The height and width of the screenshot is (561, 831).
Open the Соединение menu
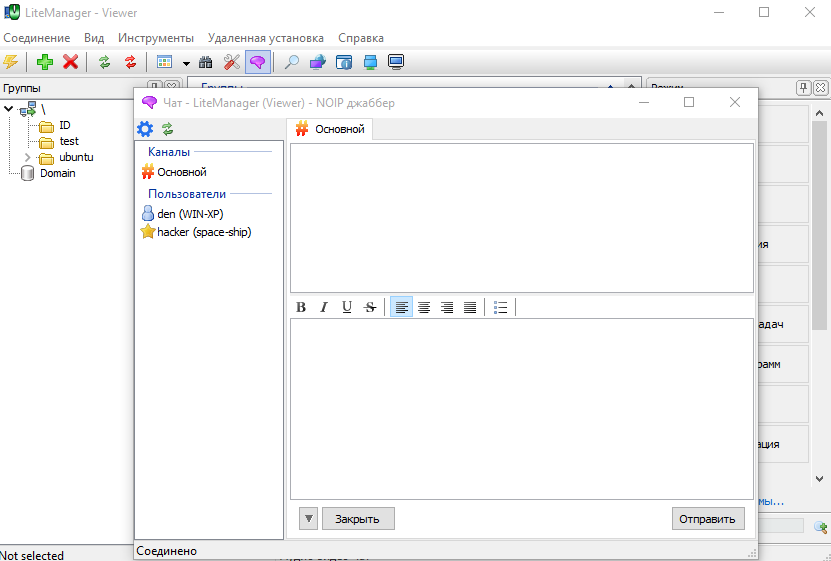point(37,38)
